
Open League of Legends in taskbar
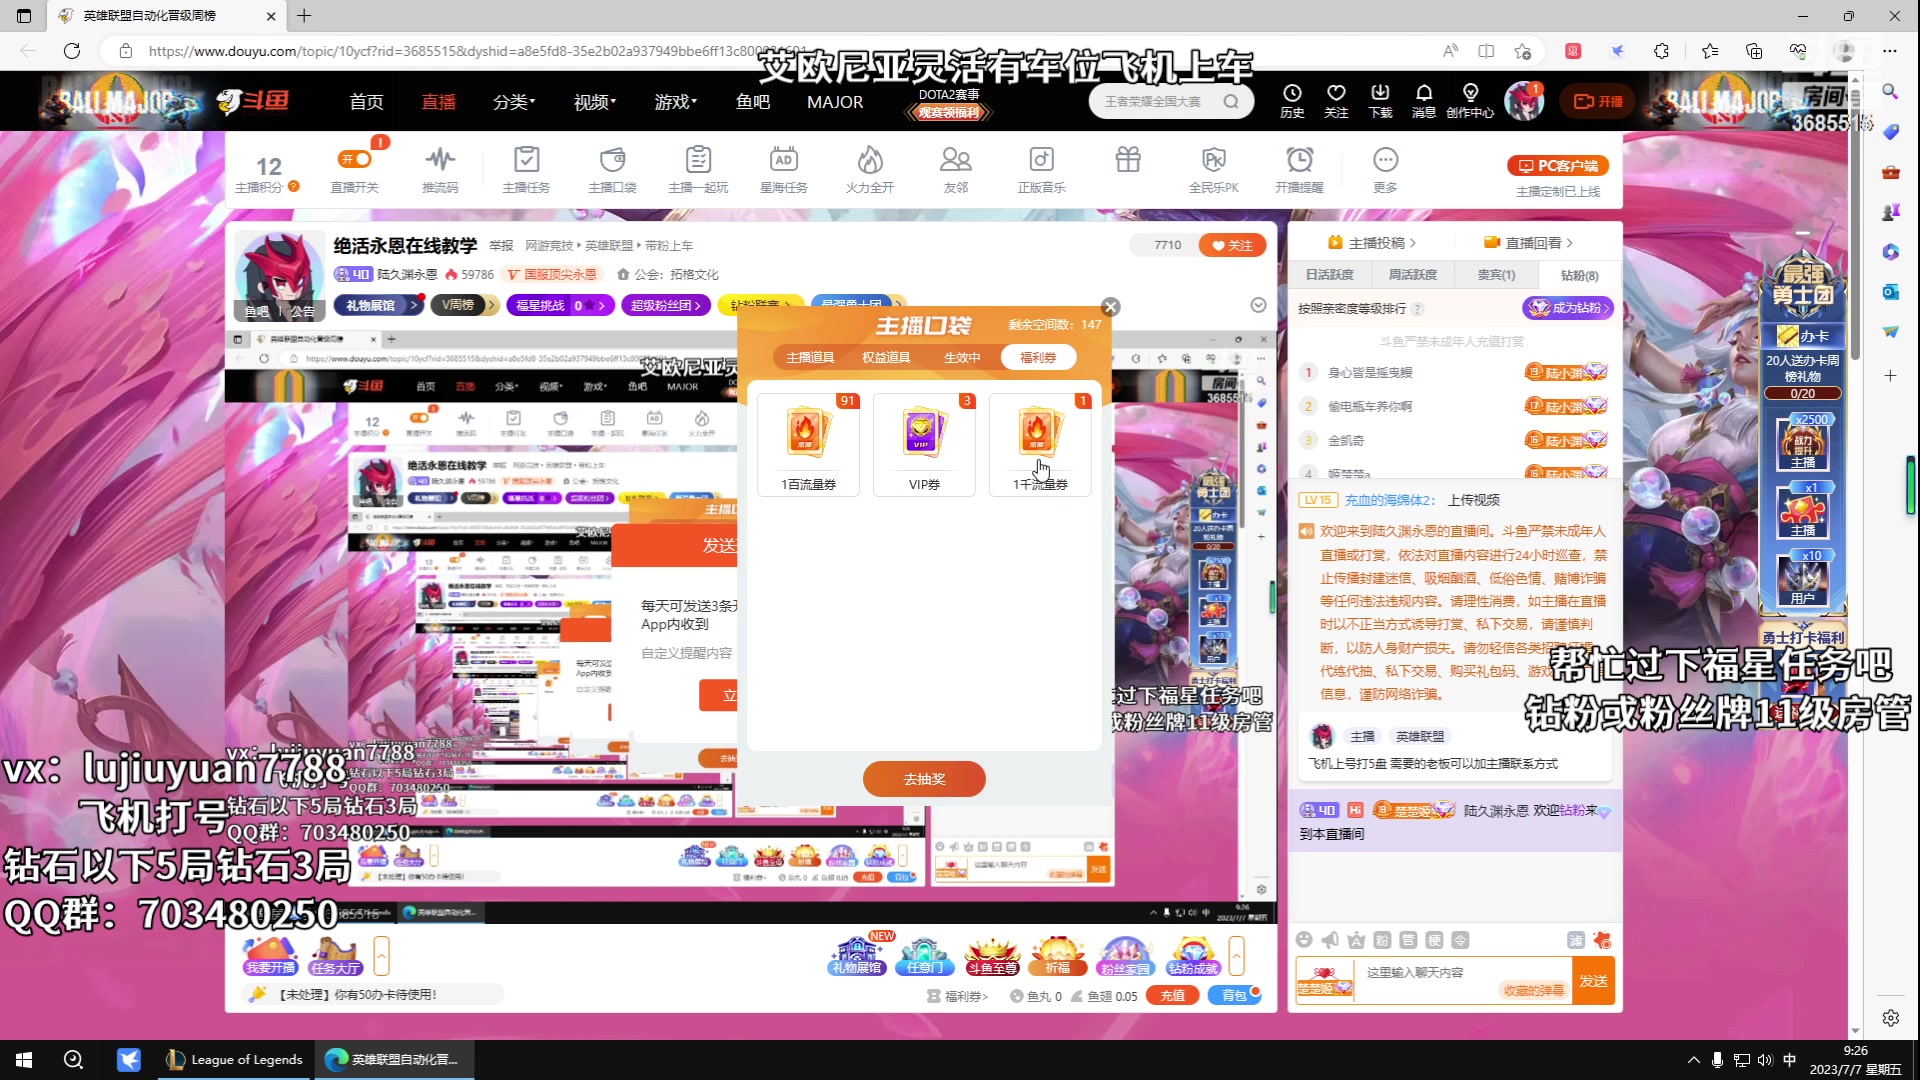click(234, 1060)
